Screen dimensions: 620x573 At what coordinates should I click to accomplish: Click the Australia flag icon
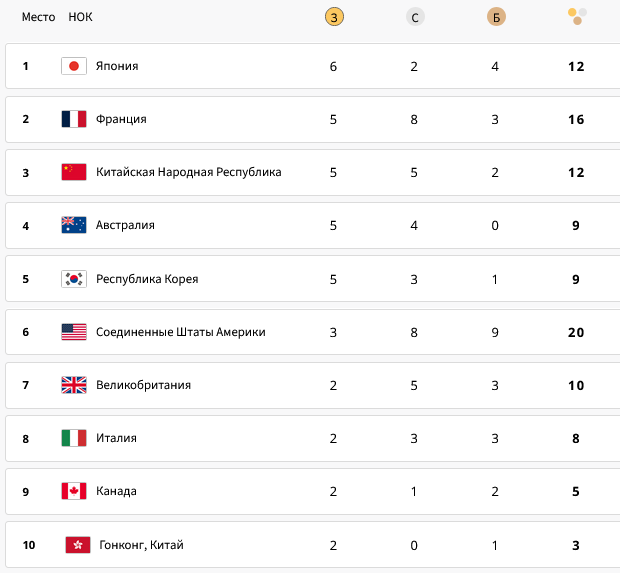[x=74, y=225]
